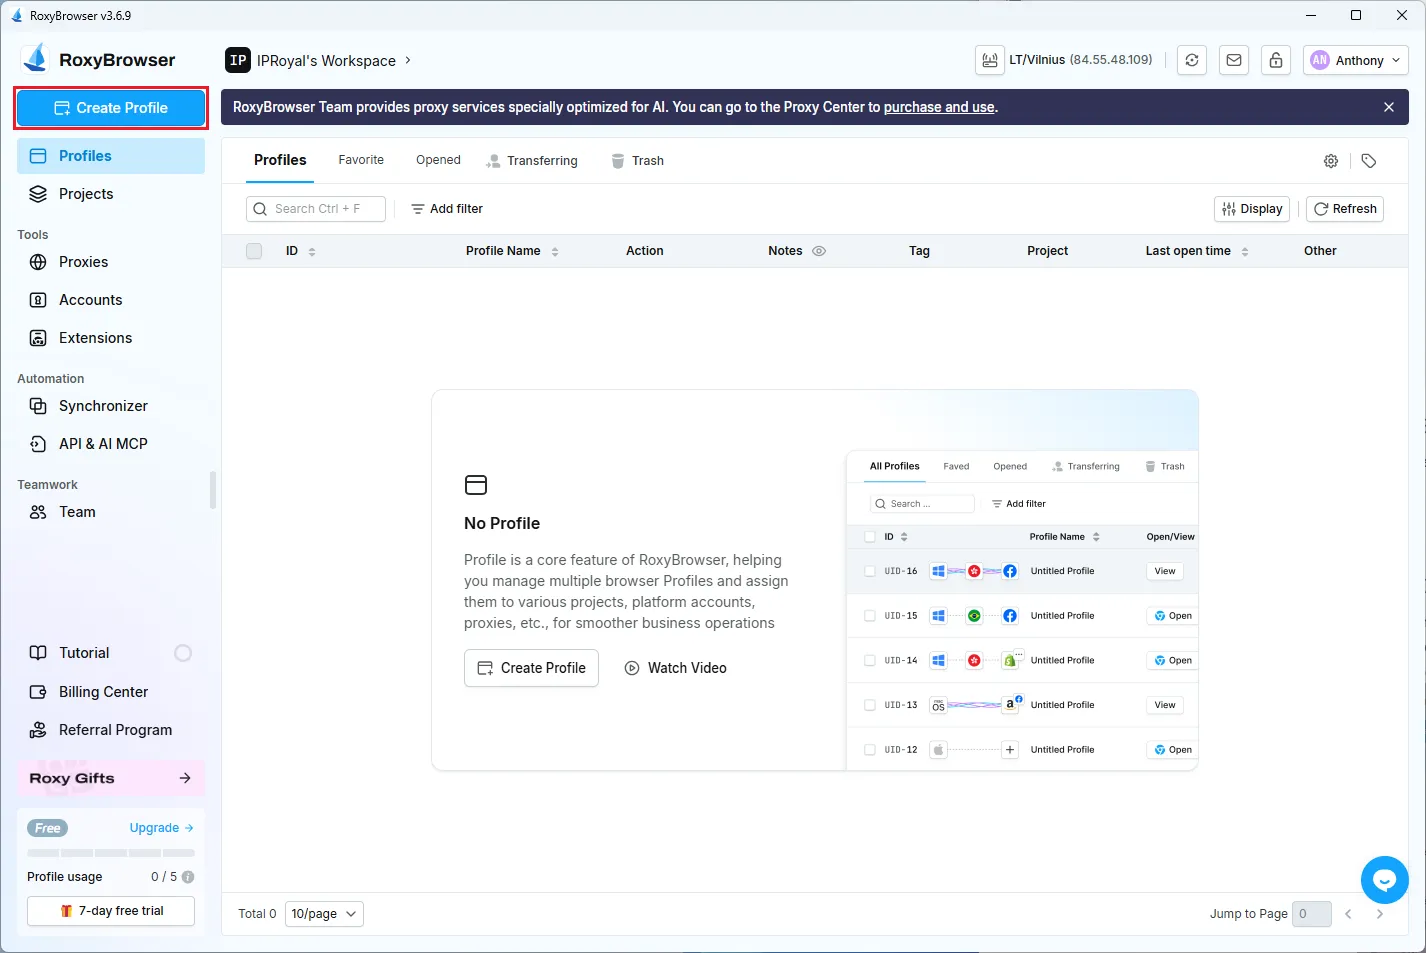The width and height of the screenshot is (1426, 953).
Task: Toggle Notes visibility with the eye icon
Action: click(x=818, y=251)
